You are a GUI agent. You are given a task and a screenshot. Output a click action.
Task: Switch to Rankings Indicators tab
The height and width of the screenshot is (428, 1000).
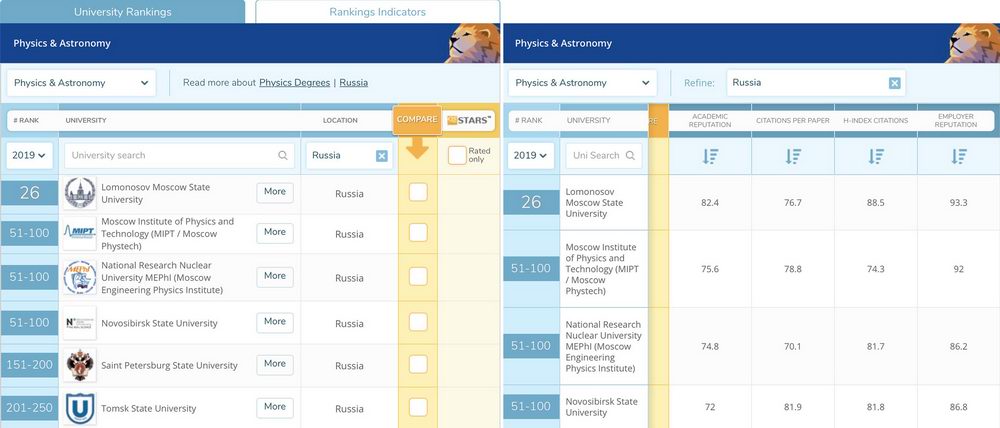[x=378, y=11]
